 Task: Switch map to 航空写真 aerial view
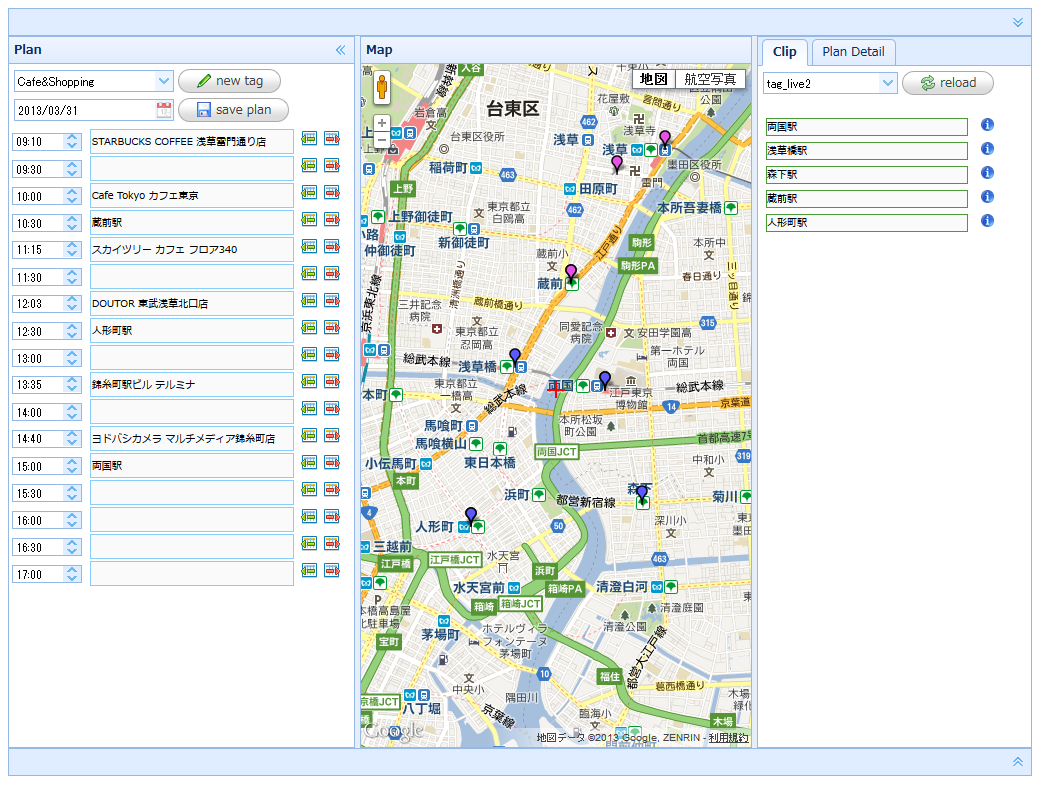pyautogui.click(x=710, y=79)
